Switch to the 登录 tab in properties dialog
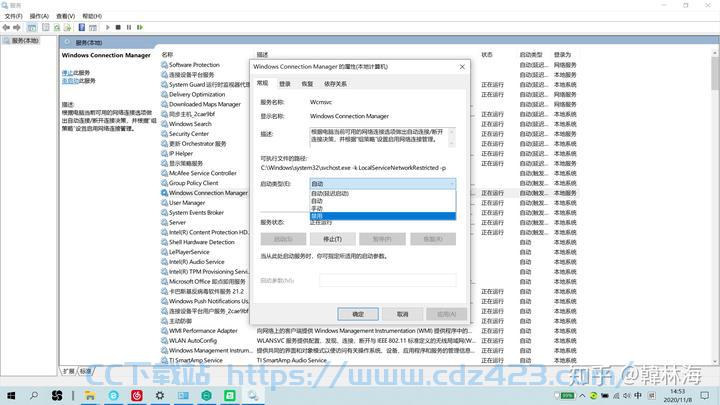This screenshot has height=405, width=720. (285, 84)
